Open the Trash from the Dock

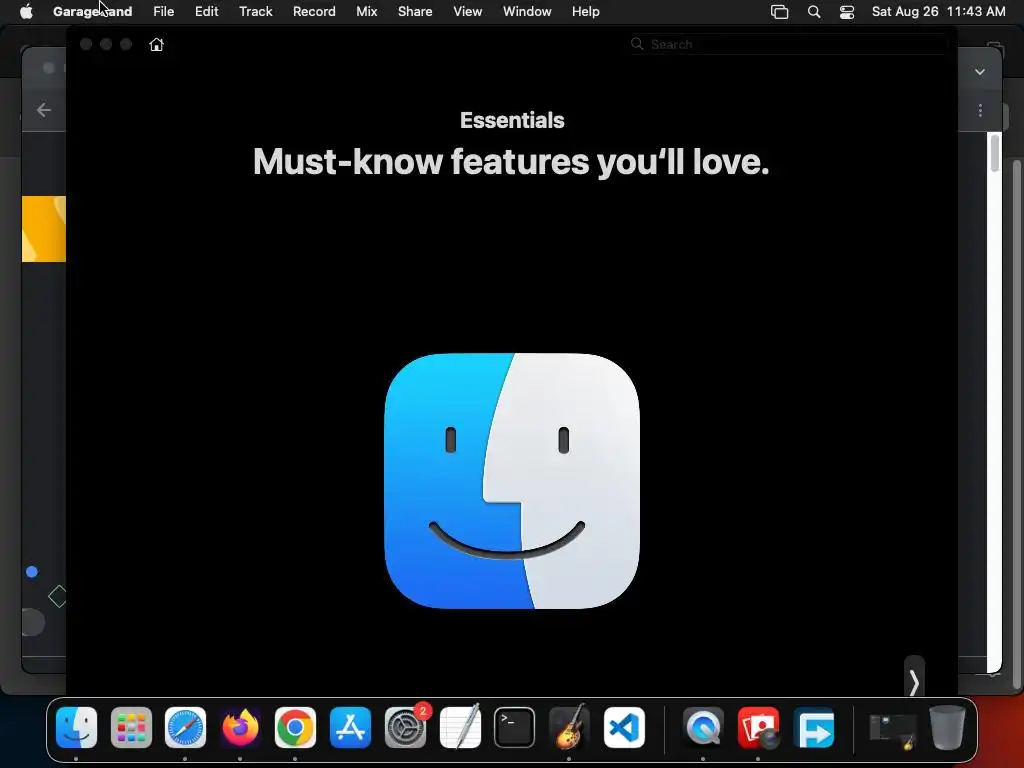(x=948, y=727)
